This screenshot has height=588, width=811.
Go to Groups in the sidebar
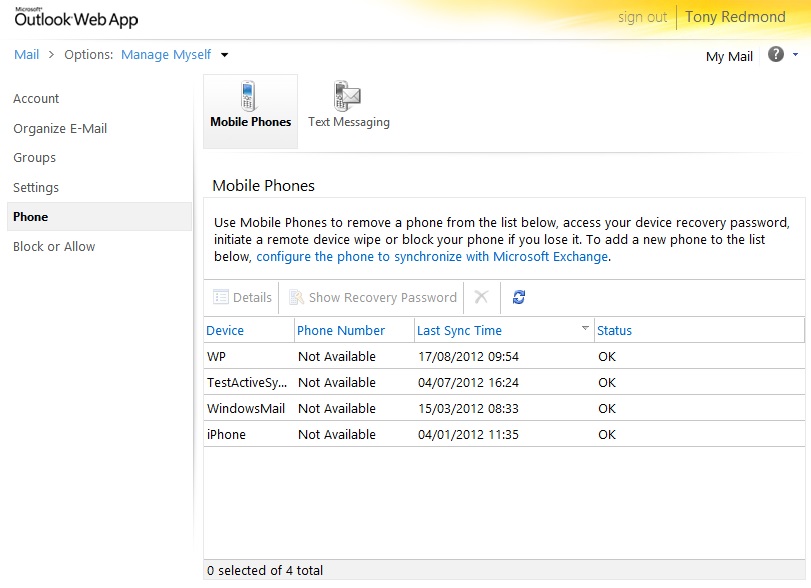point(34,158)
